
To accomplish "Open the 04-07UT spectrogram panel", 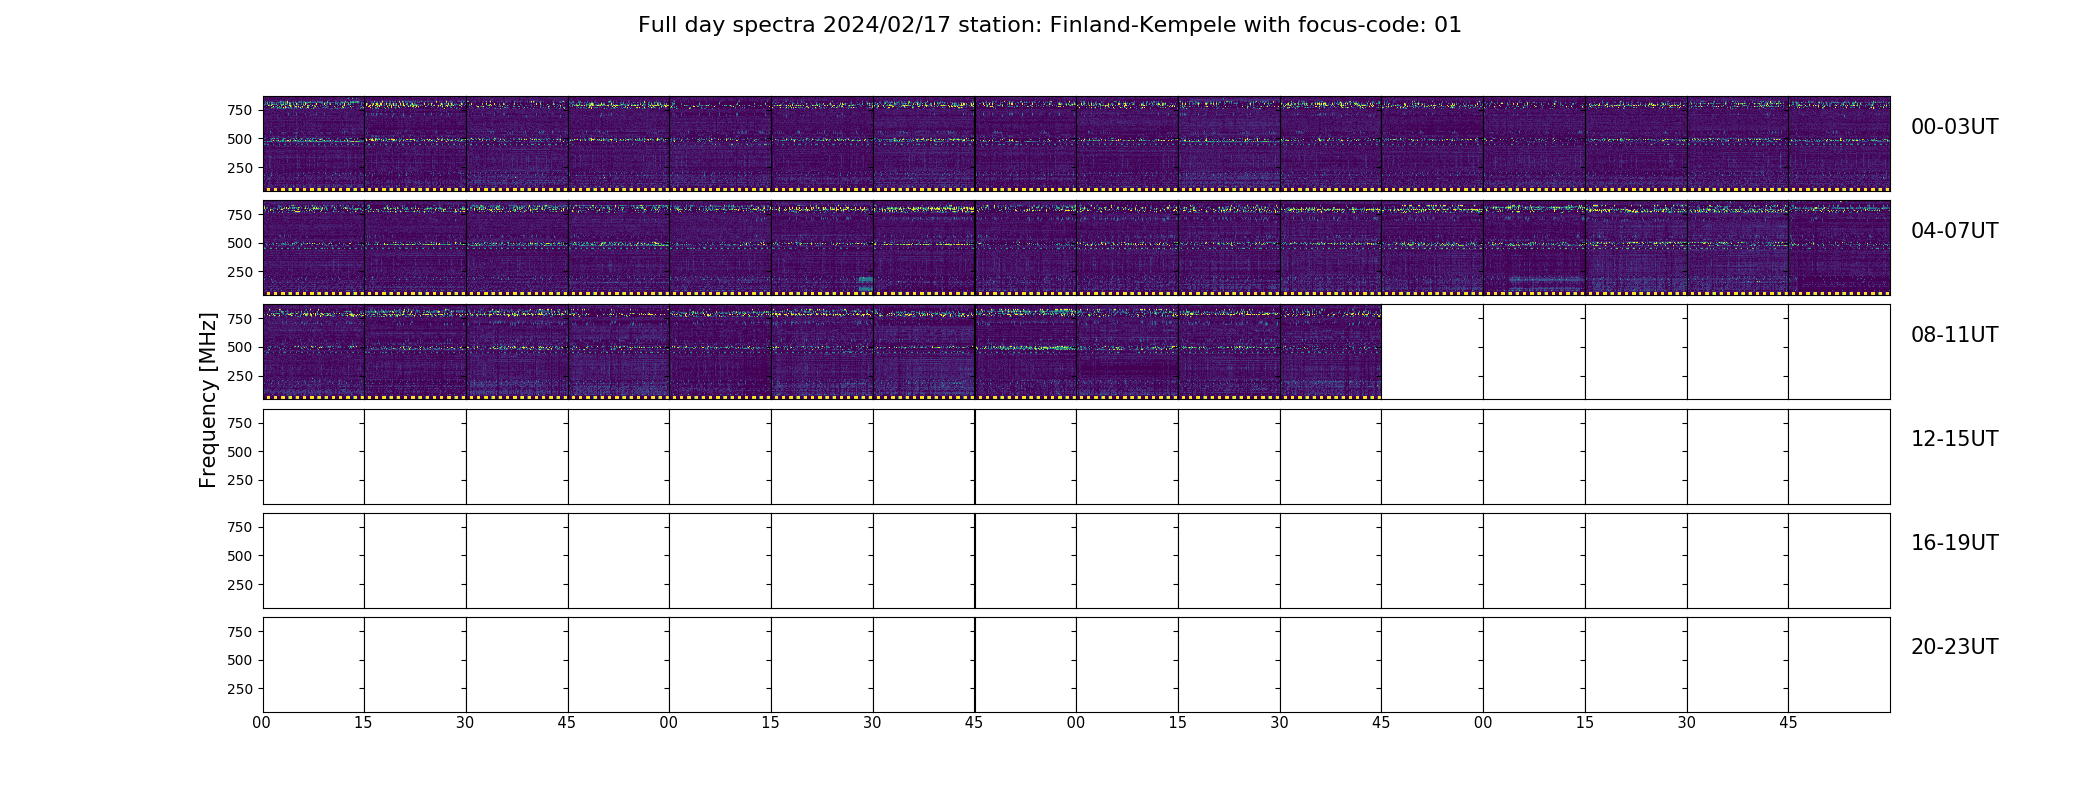I will [1076, 248].
